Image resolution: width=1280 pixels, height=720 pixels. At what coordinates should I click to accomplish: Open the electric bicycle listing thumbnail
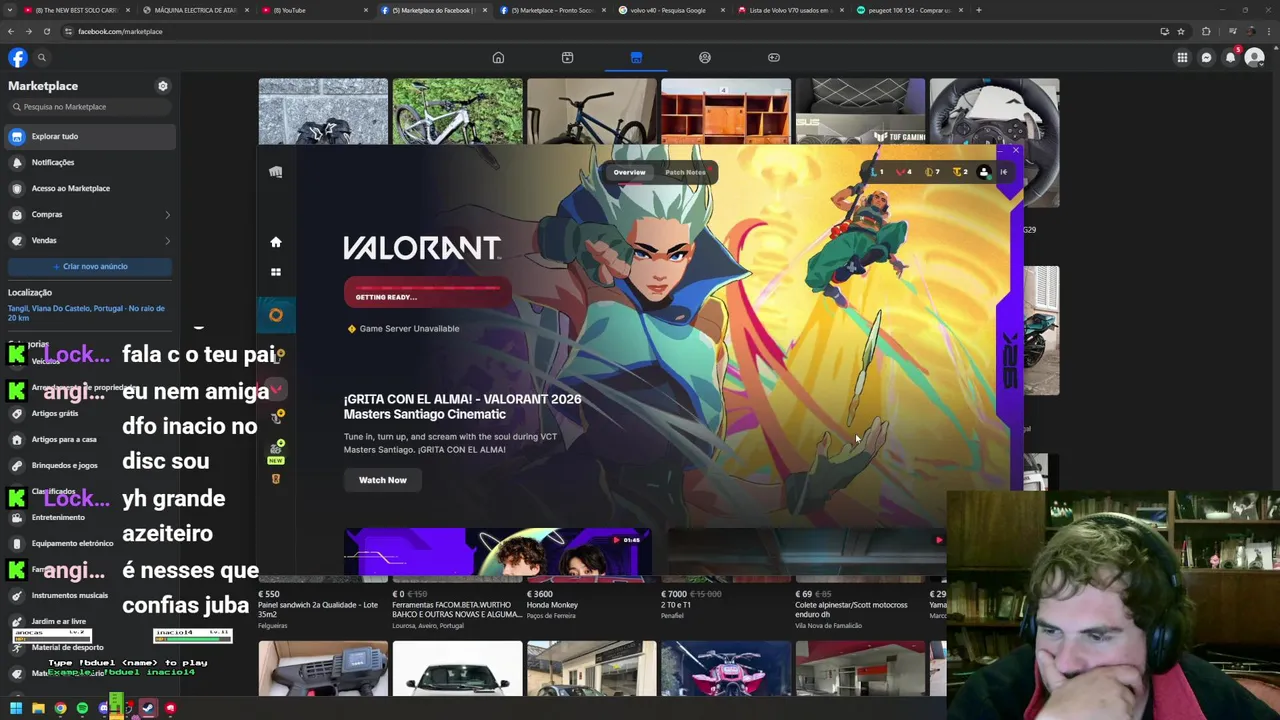457,112
